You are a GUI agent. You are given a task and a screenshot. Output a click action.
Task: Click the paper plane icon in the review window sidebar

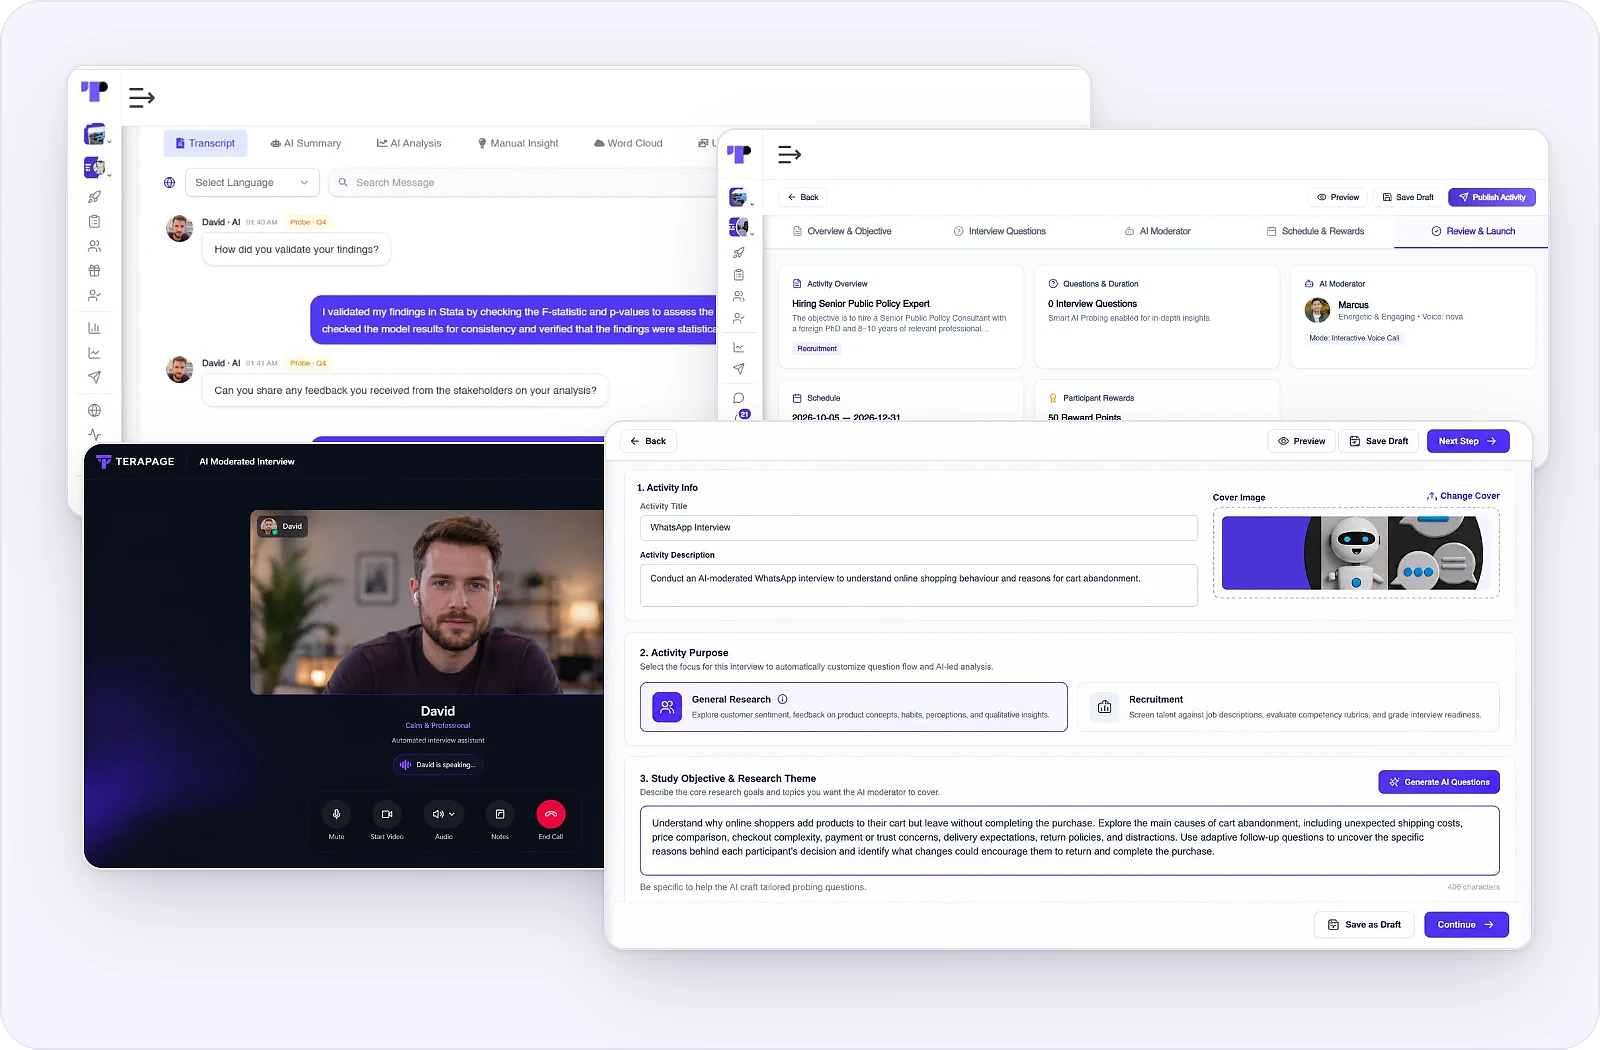(x=738, y=369)
